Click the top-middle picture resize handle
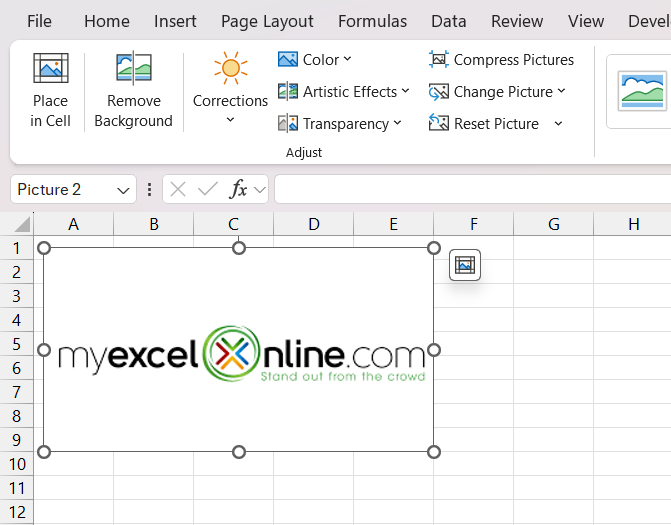The width and height of the screenshot is (671, 525). [x=239, y=248]
